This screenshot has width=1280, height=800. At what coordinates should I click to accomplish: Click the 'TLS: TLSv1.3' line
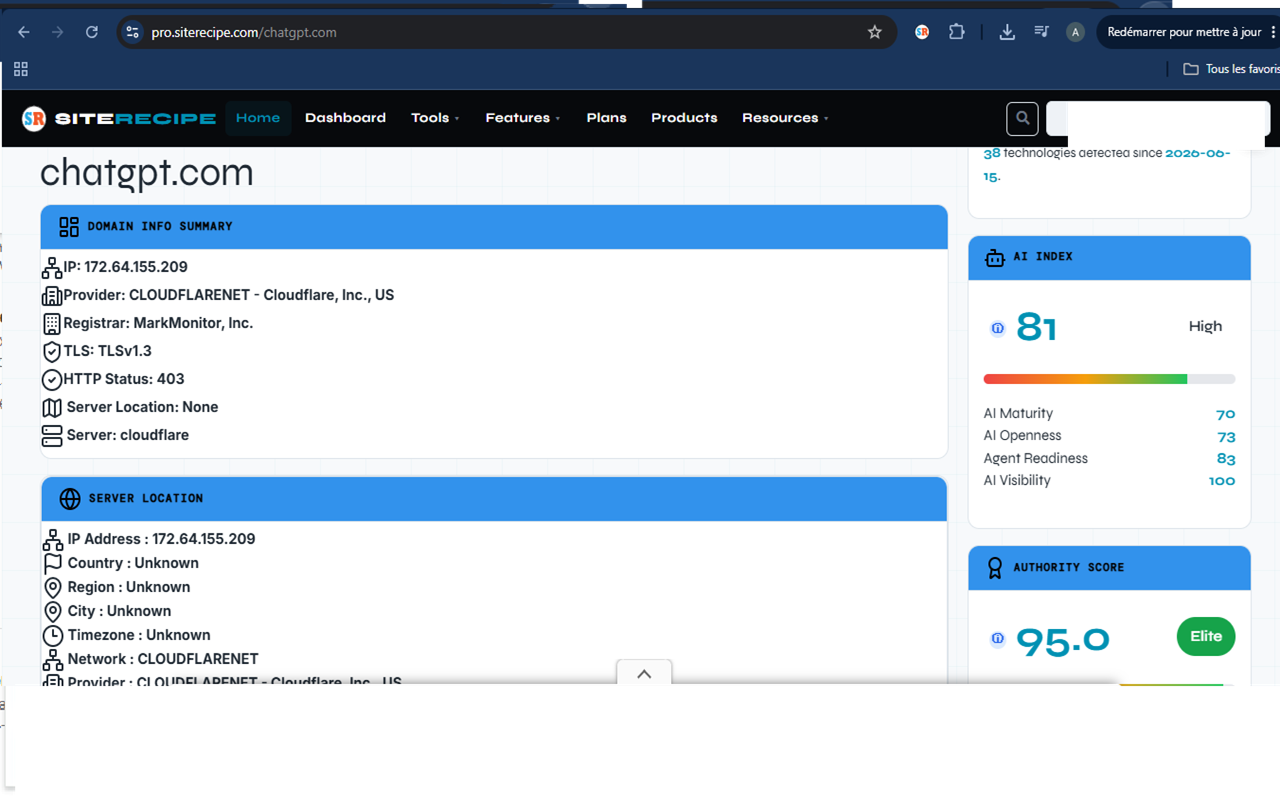97,351
